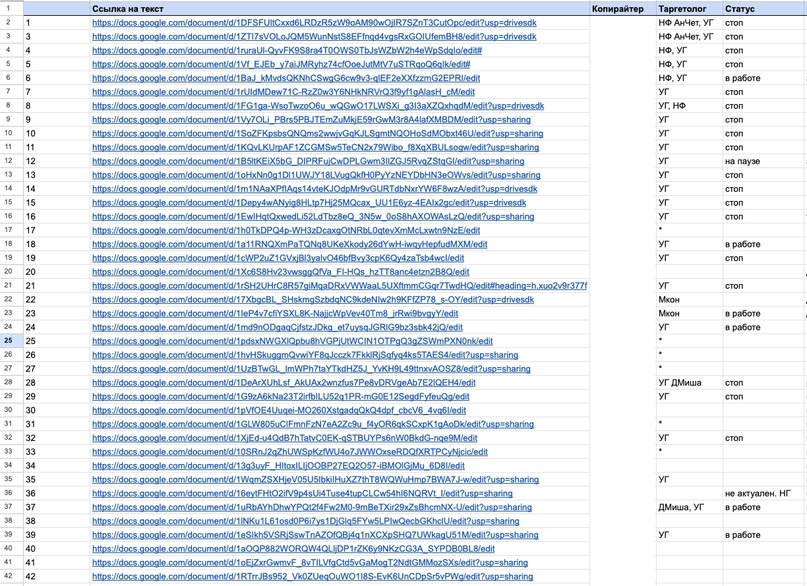Select row header 36
The height and width of the screenshot is (586, 807).
point(9,493)
